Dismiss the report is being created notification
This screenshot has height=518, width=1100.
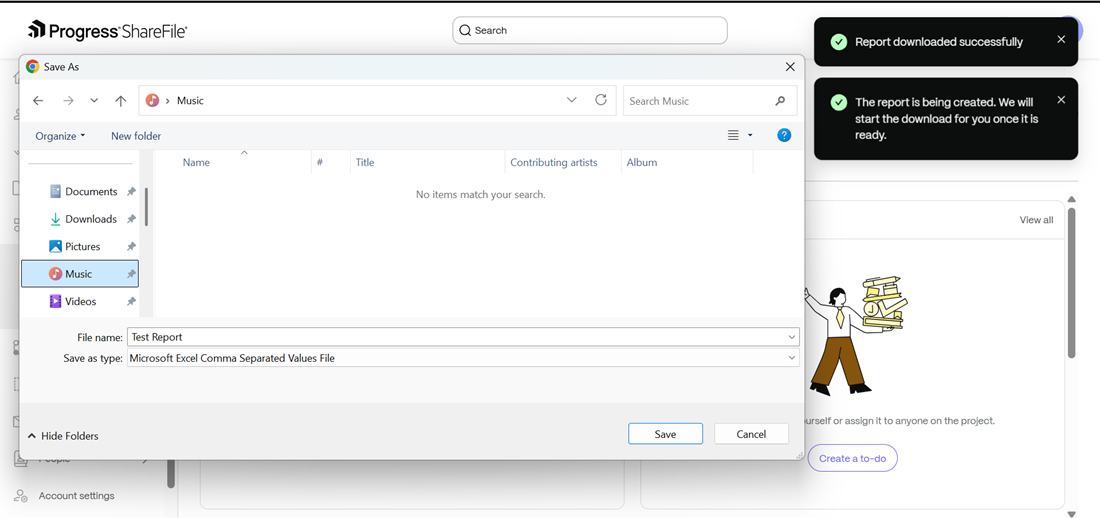[x=1061, y=100]
